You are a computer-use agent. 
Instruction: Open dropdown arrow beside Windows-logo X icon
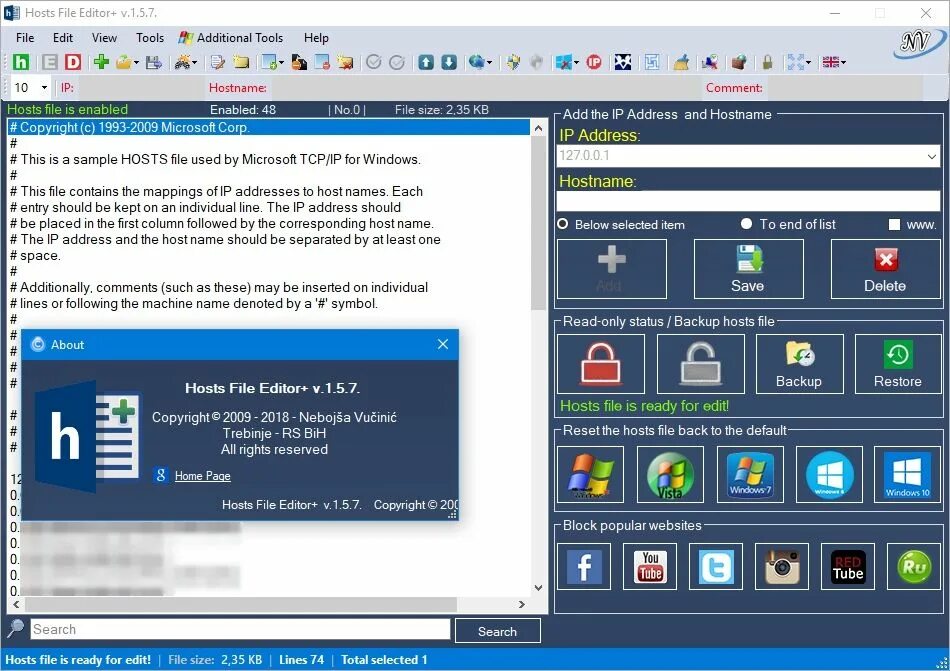[x=576, y=62]
